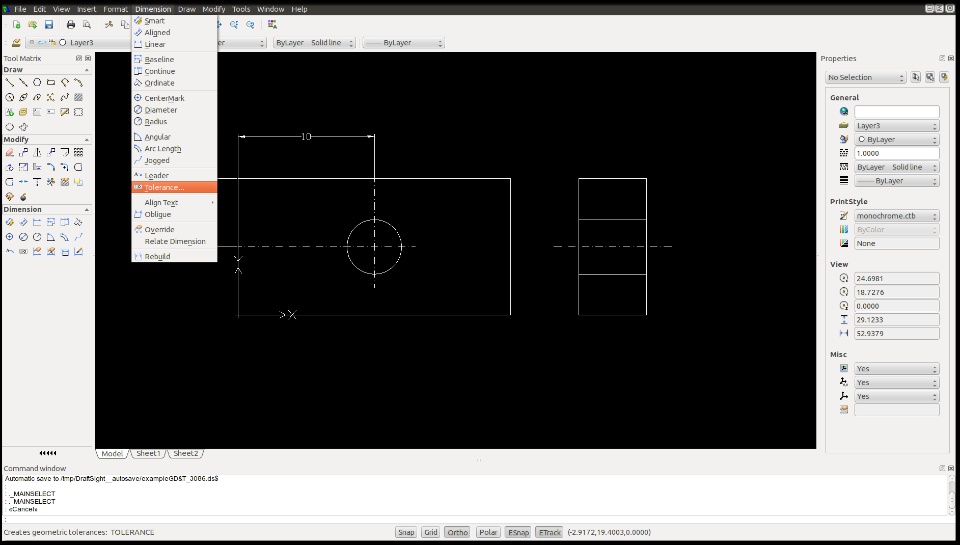Viewport: 960px width, 545px height.
Task: Click the Print Preview toolbar icon
Action: 87,24
